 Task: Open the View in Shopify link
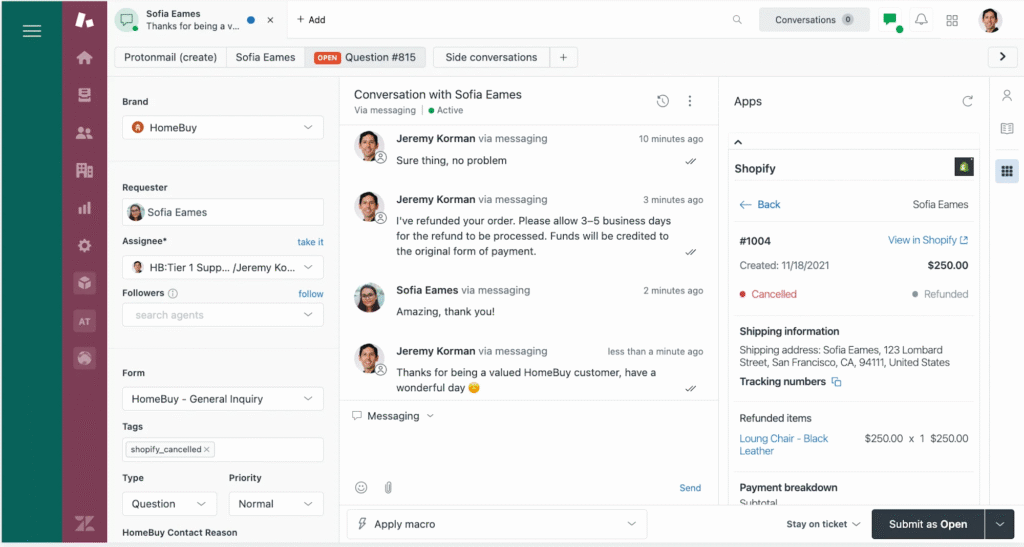tap(927, 240)
